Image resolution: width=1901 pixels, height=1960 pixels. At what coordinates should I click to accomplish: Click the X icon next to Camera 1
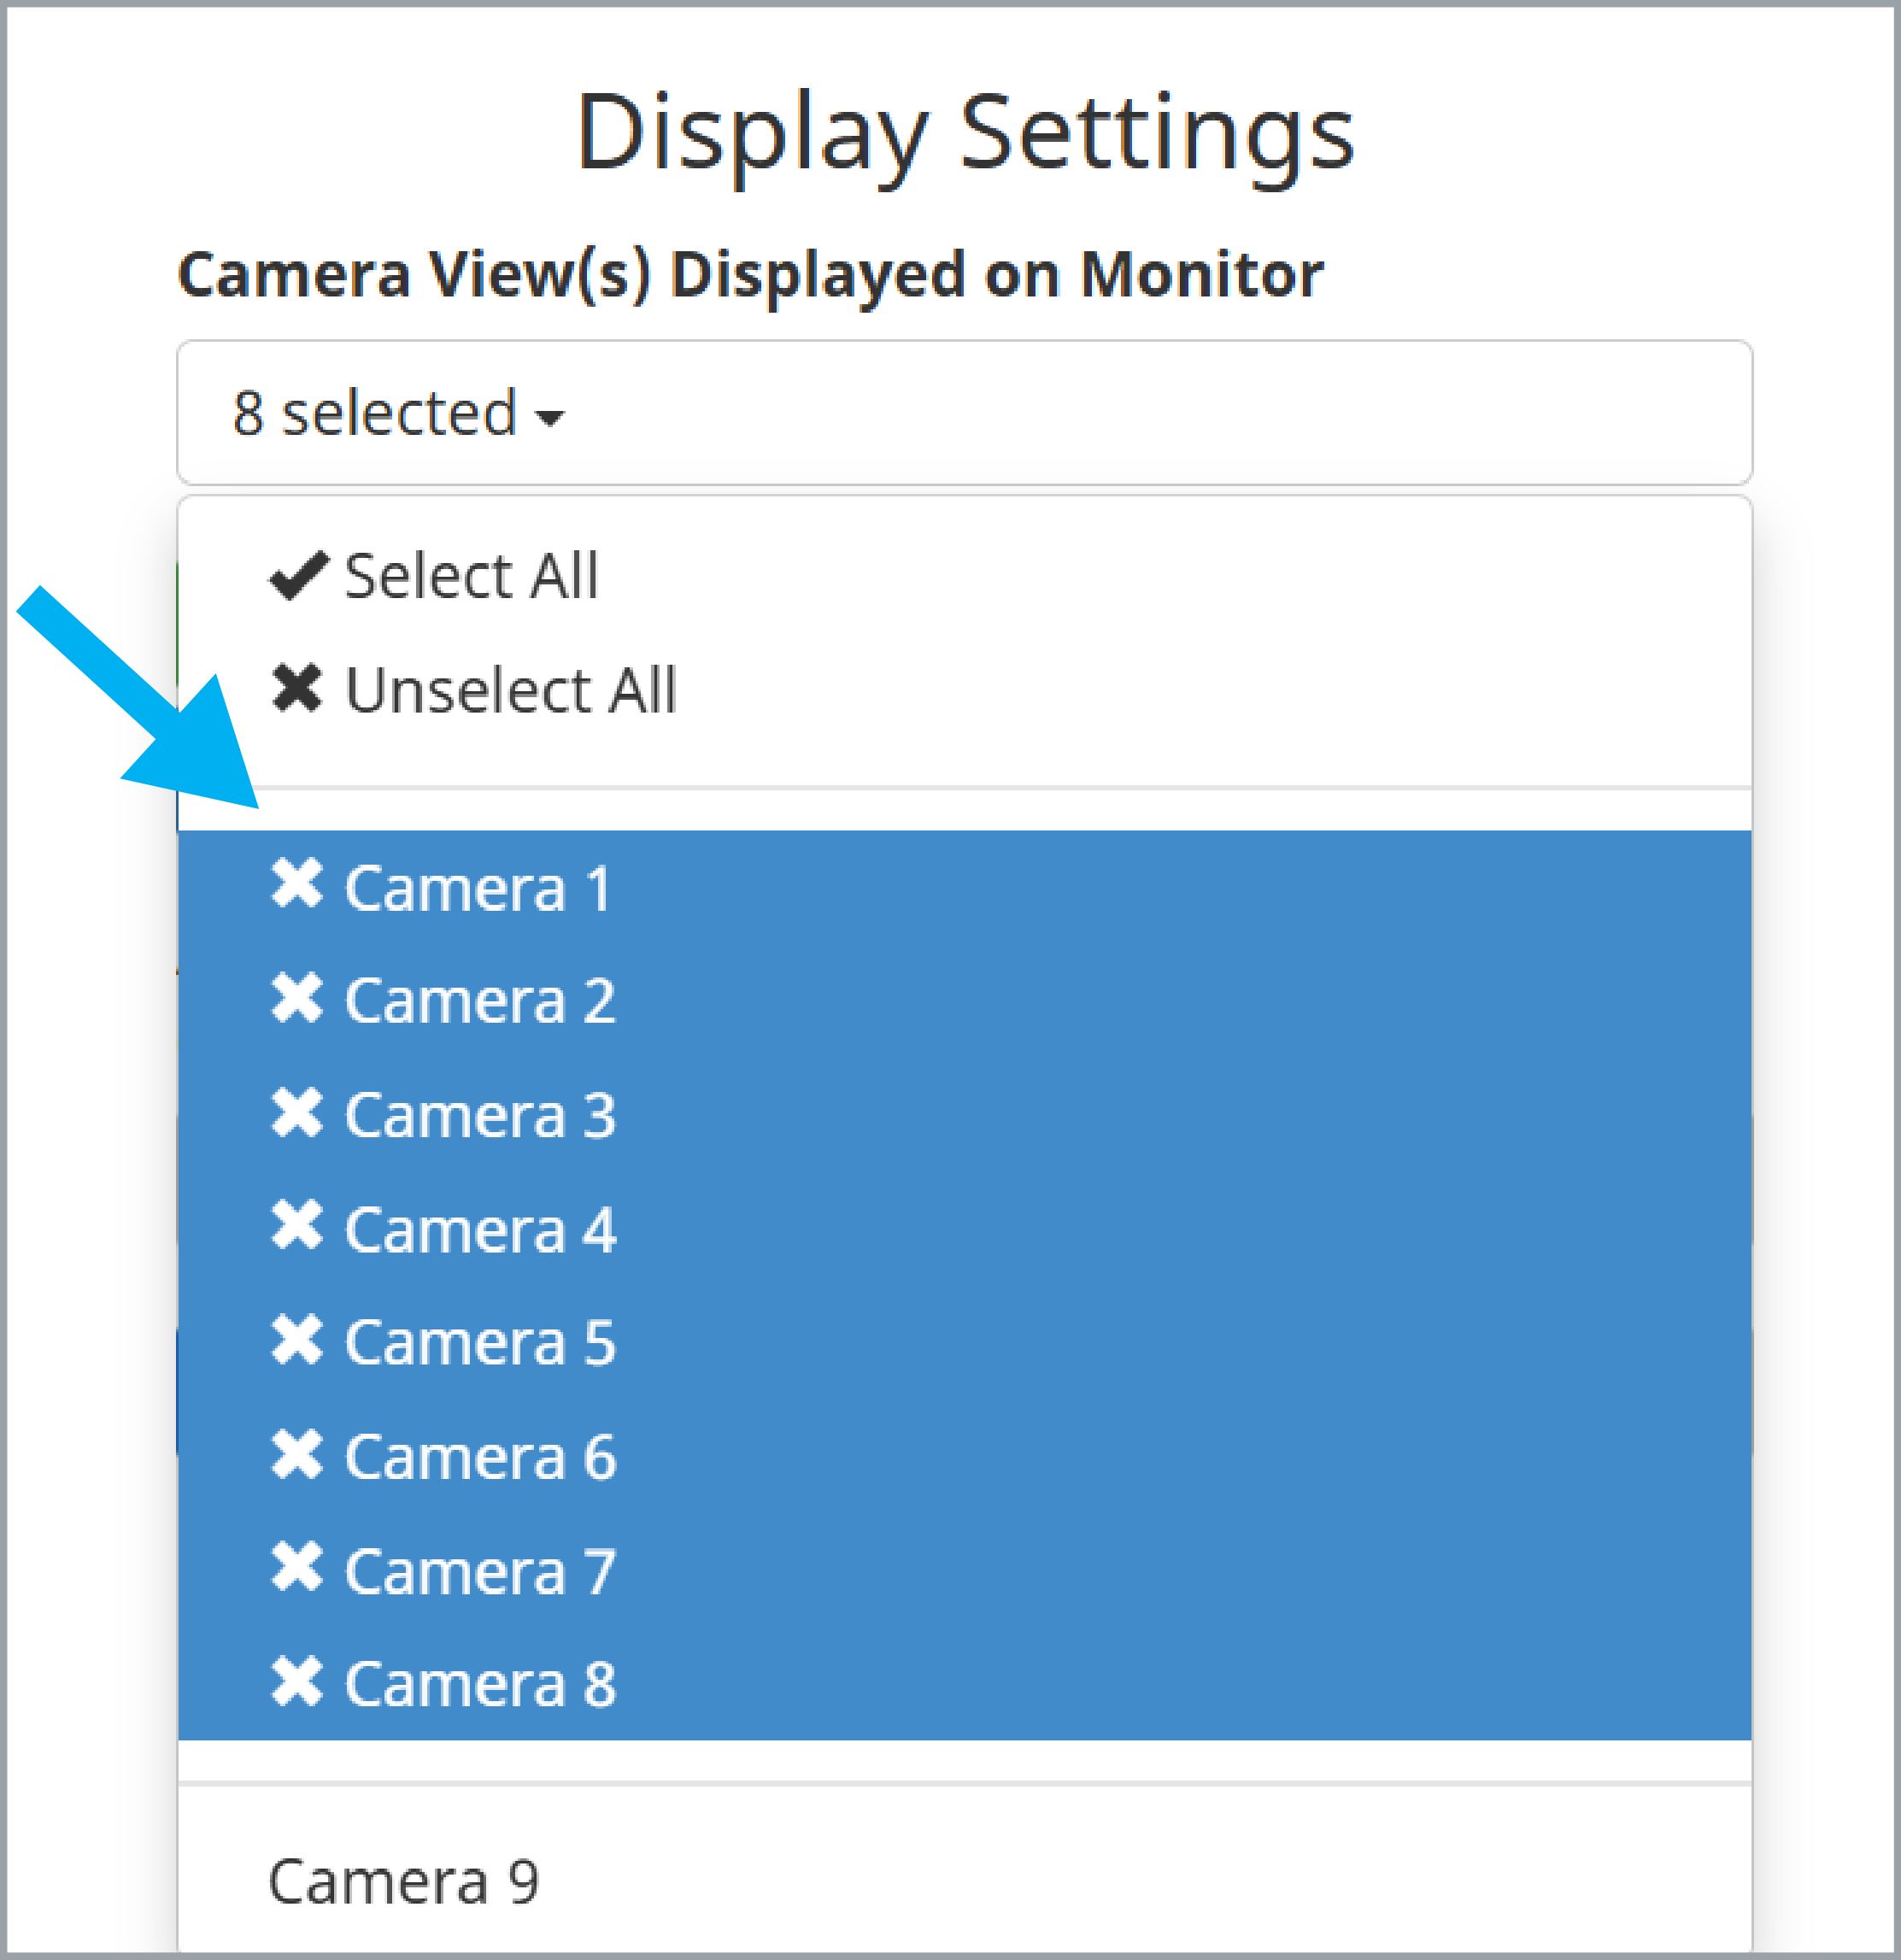point(297,885)
